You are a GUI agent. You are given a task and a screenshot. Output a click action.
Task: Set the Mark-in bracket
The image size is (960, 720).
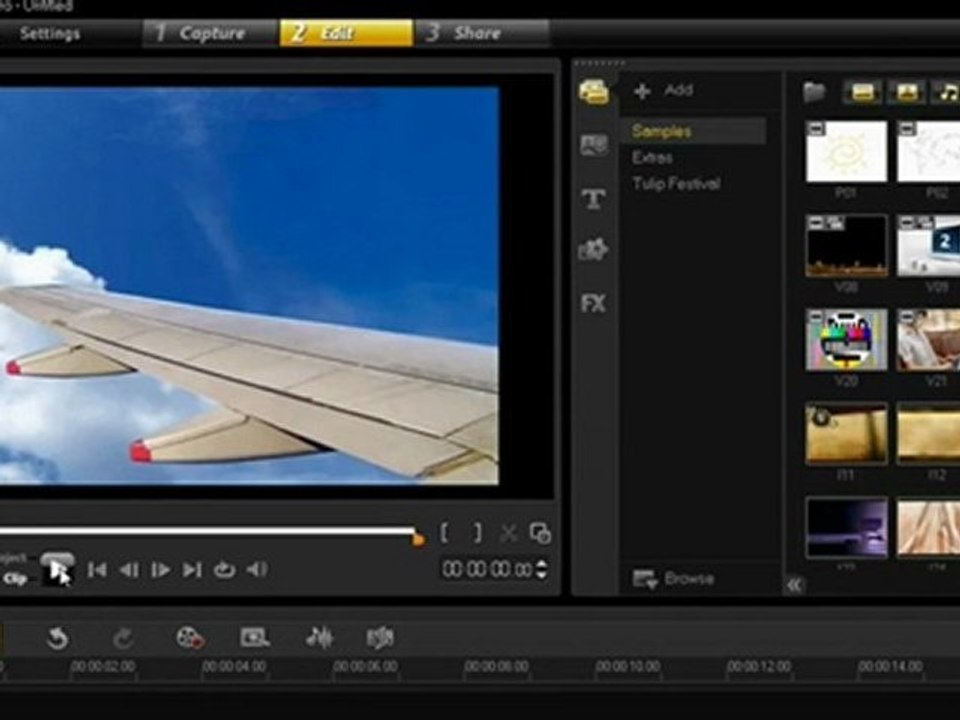(x=444, y=533)
